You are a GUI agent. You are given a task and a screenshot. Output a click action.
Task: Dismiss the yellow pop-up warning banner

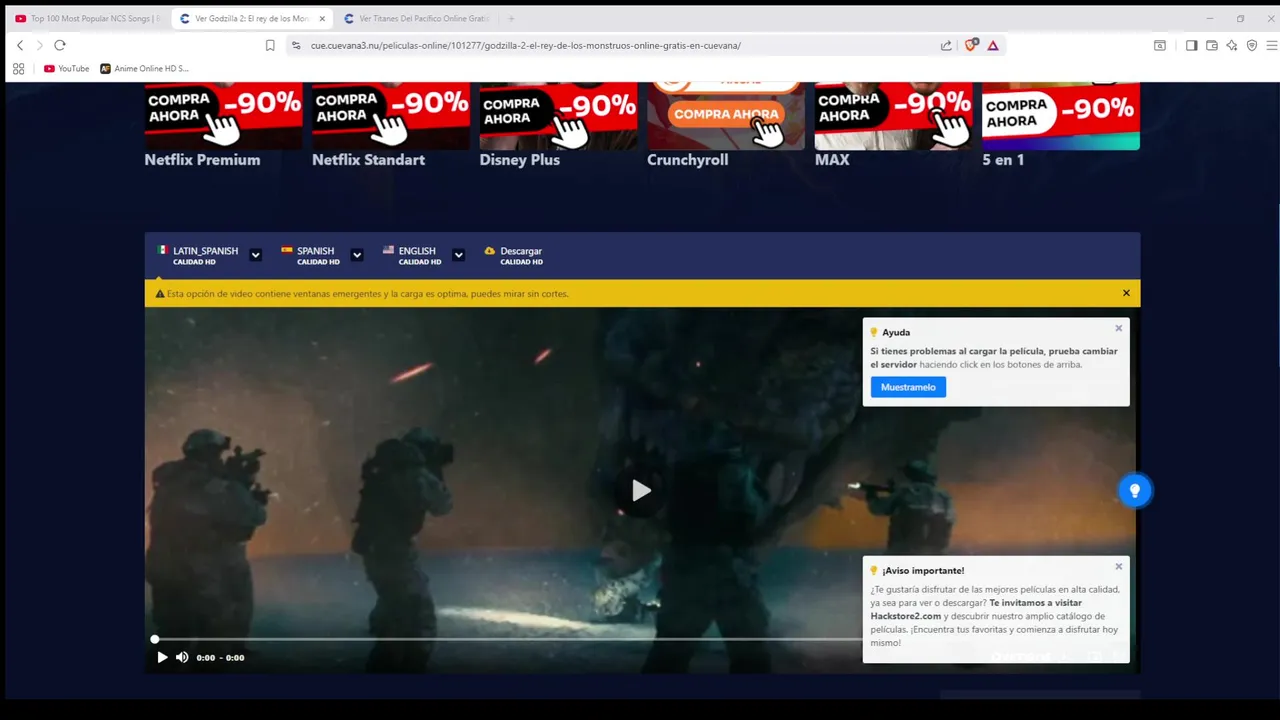[x=1126, y=293]
